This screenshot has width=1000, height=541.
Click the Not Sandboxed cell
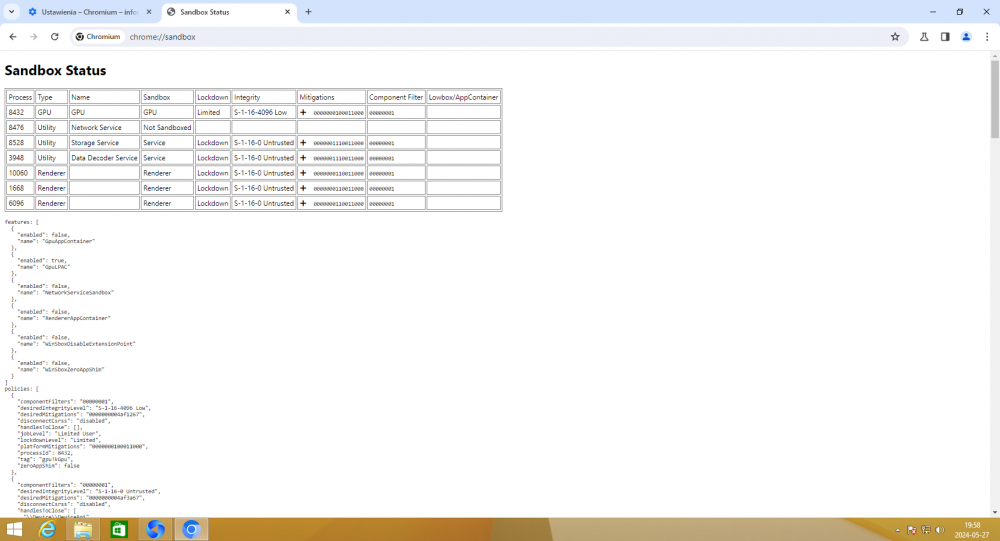click(x=167, y=128)
